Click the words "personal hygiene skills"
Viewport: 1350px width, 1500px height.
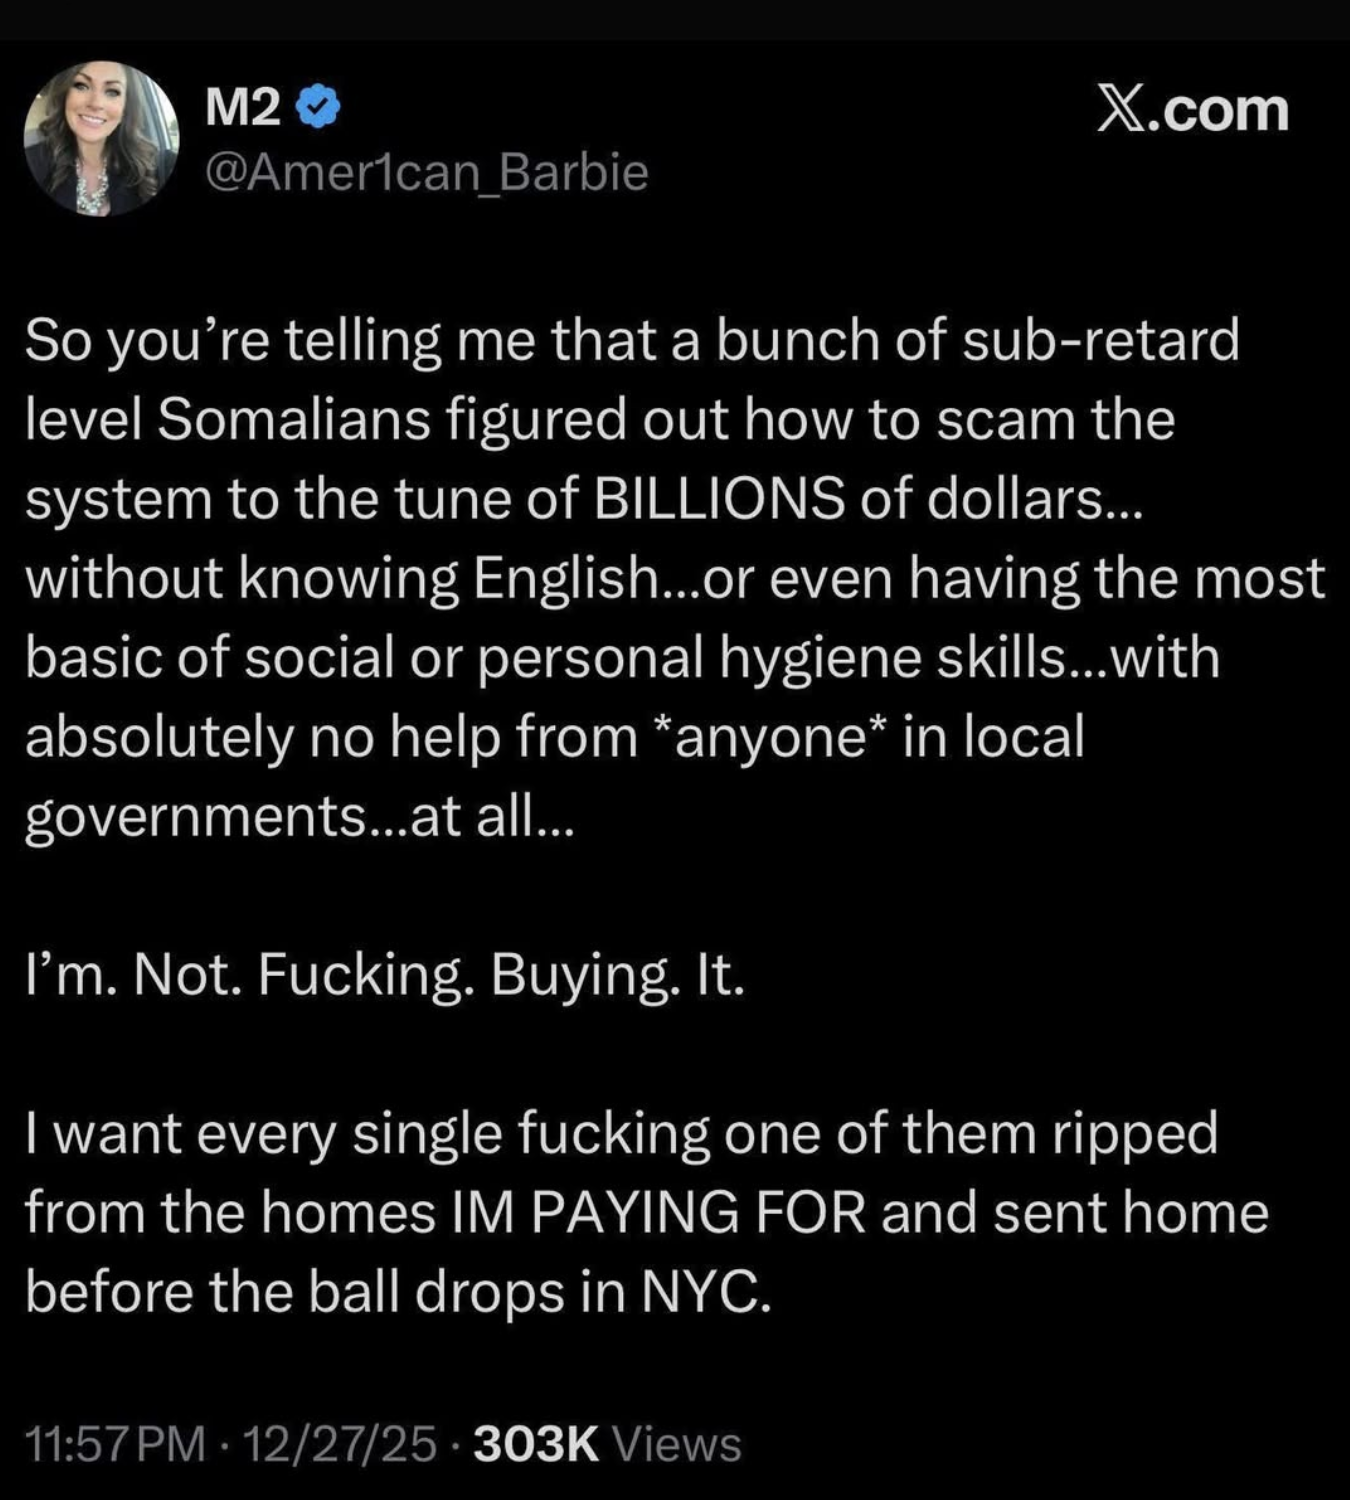pyautogui.click(x=771, y=658)
